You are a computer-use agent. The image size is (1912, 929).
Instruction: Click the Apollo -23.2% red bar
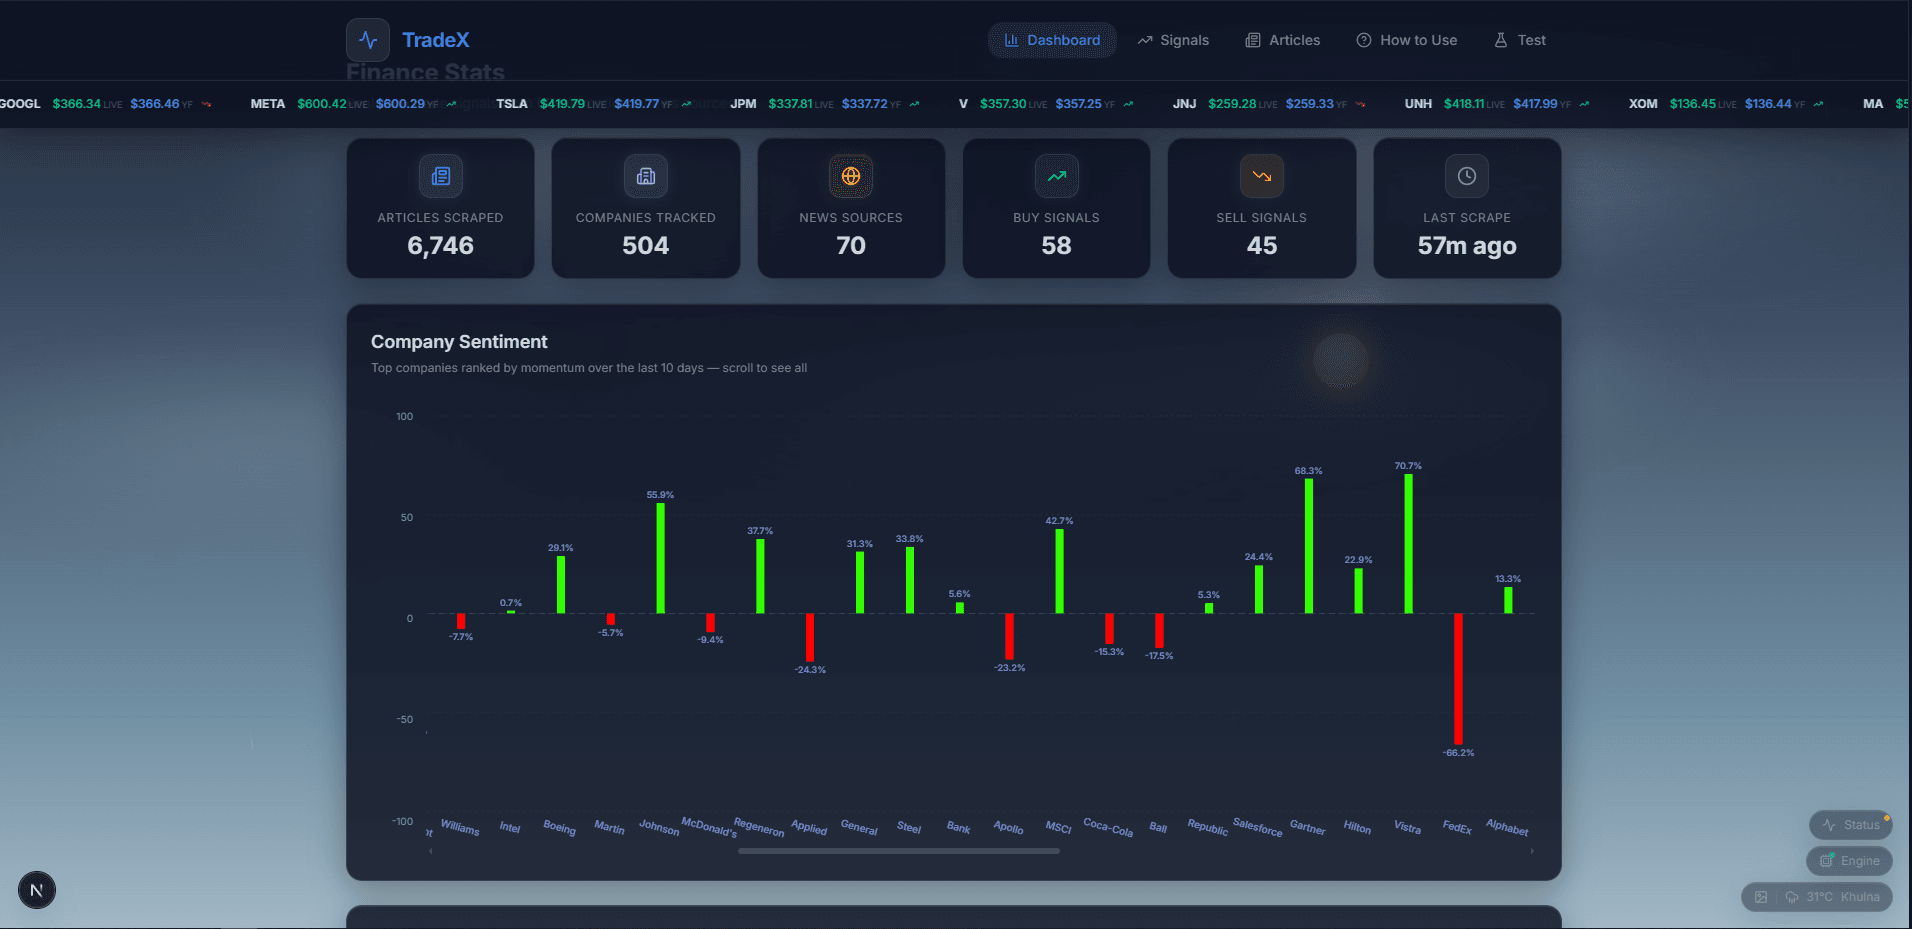pyautogui.click(x=1009, y=636)
